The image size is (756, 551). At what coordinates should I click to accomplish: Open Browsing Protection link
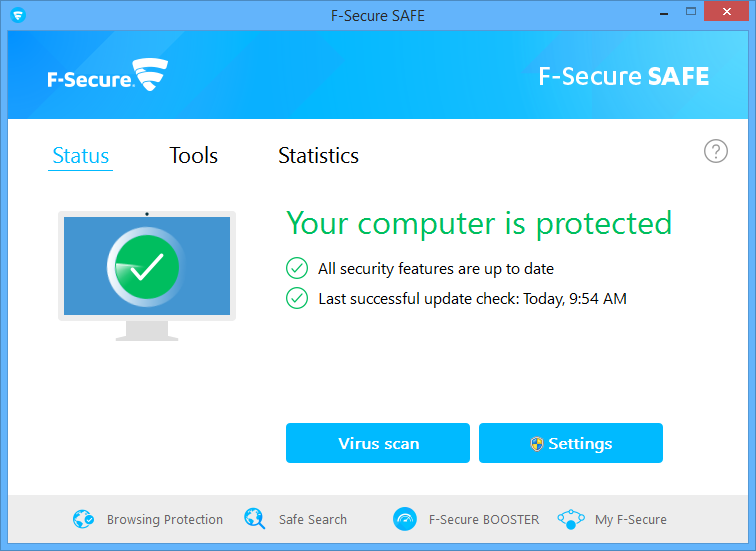(x=164, y=520)
